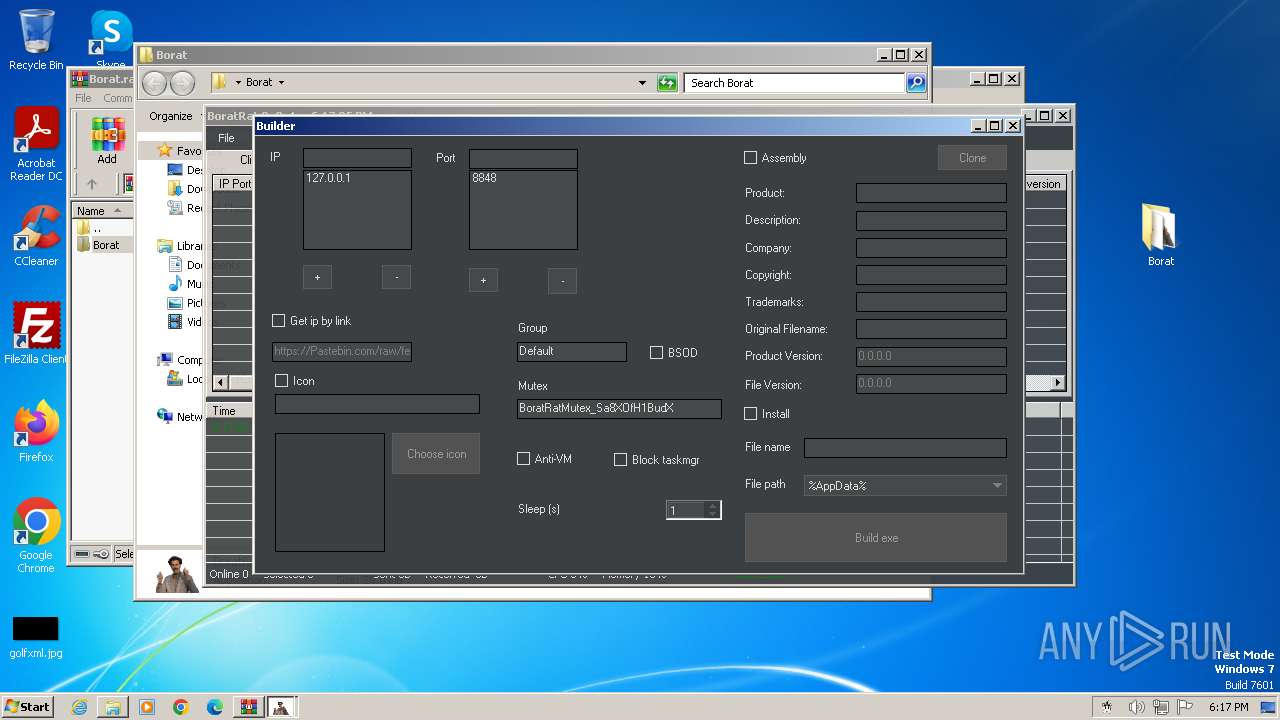The height and width of the screenshot is (720, 1280).
Task: Click the Build exe button
Action: point(876,538)
